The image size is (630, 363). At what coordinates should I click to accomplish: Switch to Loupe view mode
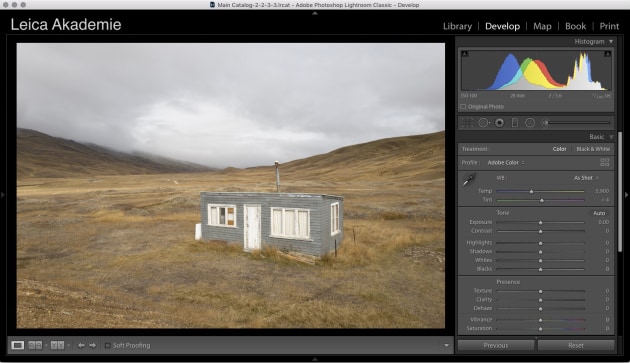[x=17, y=345]
